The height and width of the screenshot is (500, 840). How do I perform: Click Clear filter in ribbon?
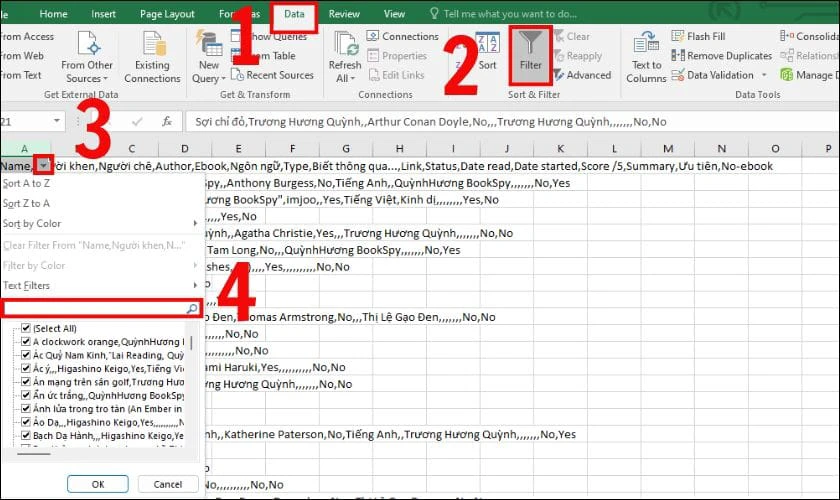tap(572, 36)
